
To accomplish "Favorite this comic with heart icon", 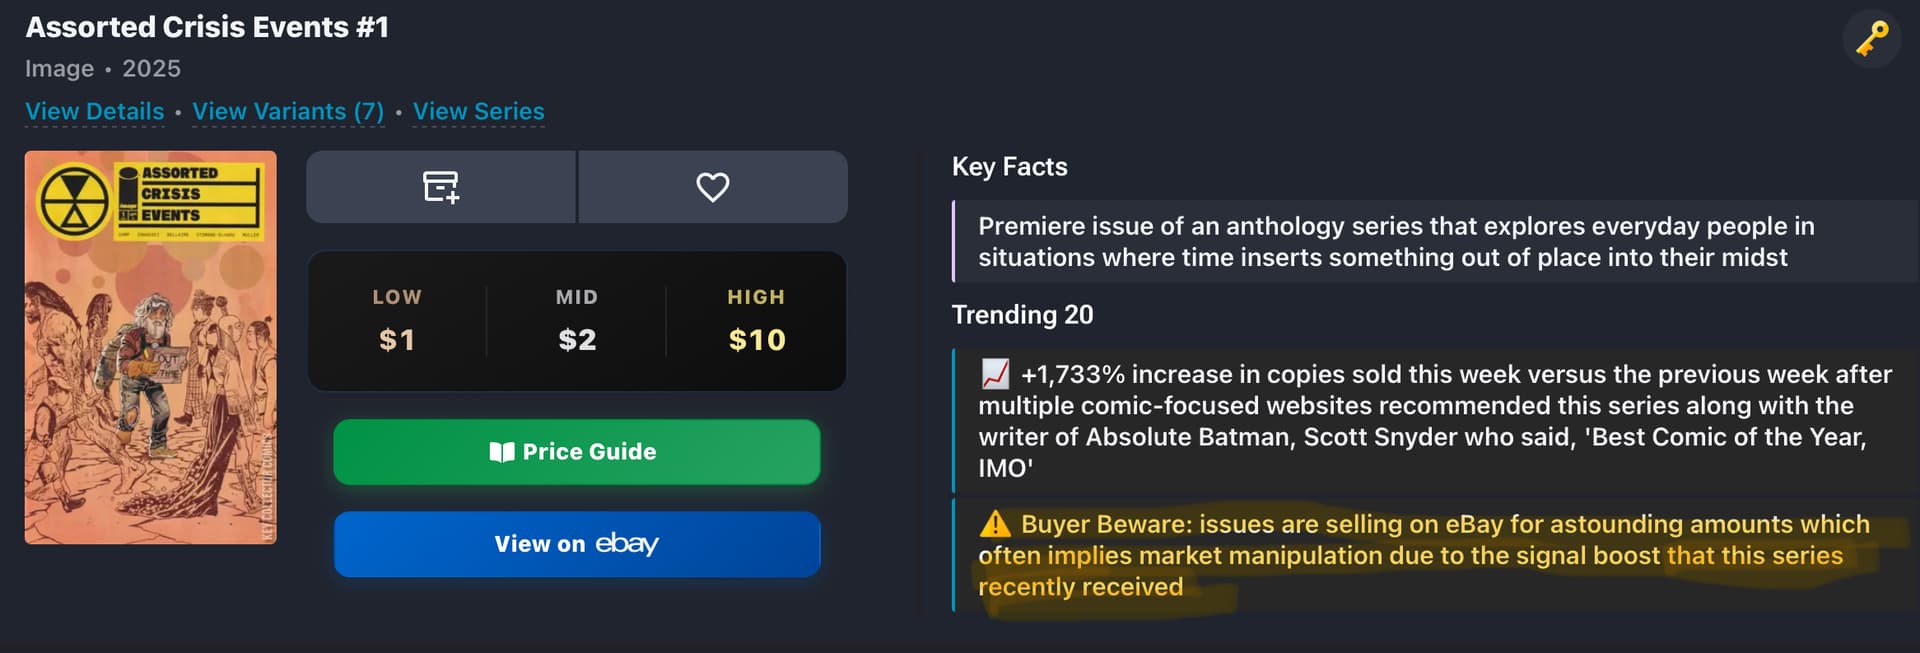I will tap(712, 187).
